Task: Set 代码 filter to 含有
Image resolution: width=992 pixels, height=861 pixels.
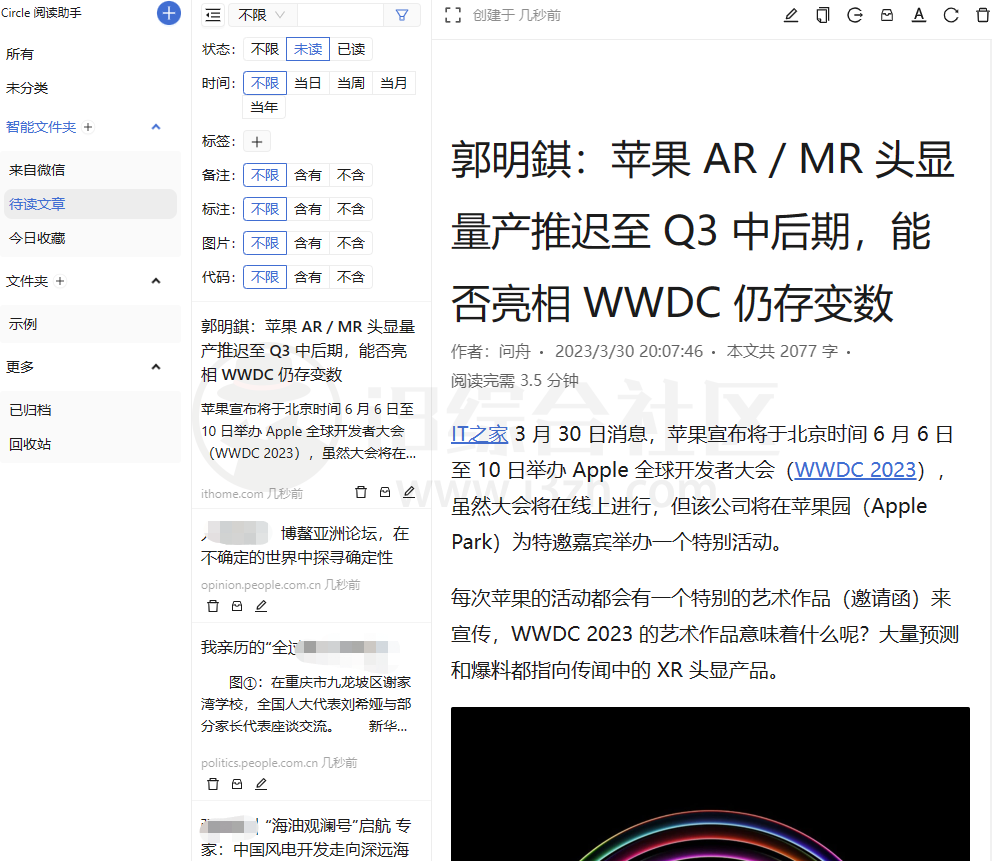Action: (x=308, y=277)
